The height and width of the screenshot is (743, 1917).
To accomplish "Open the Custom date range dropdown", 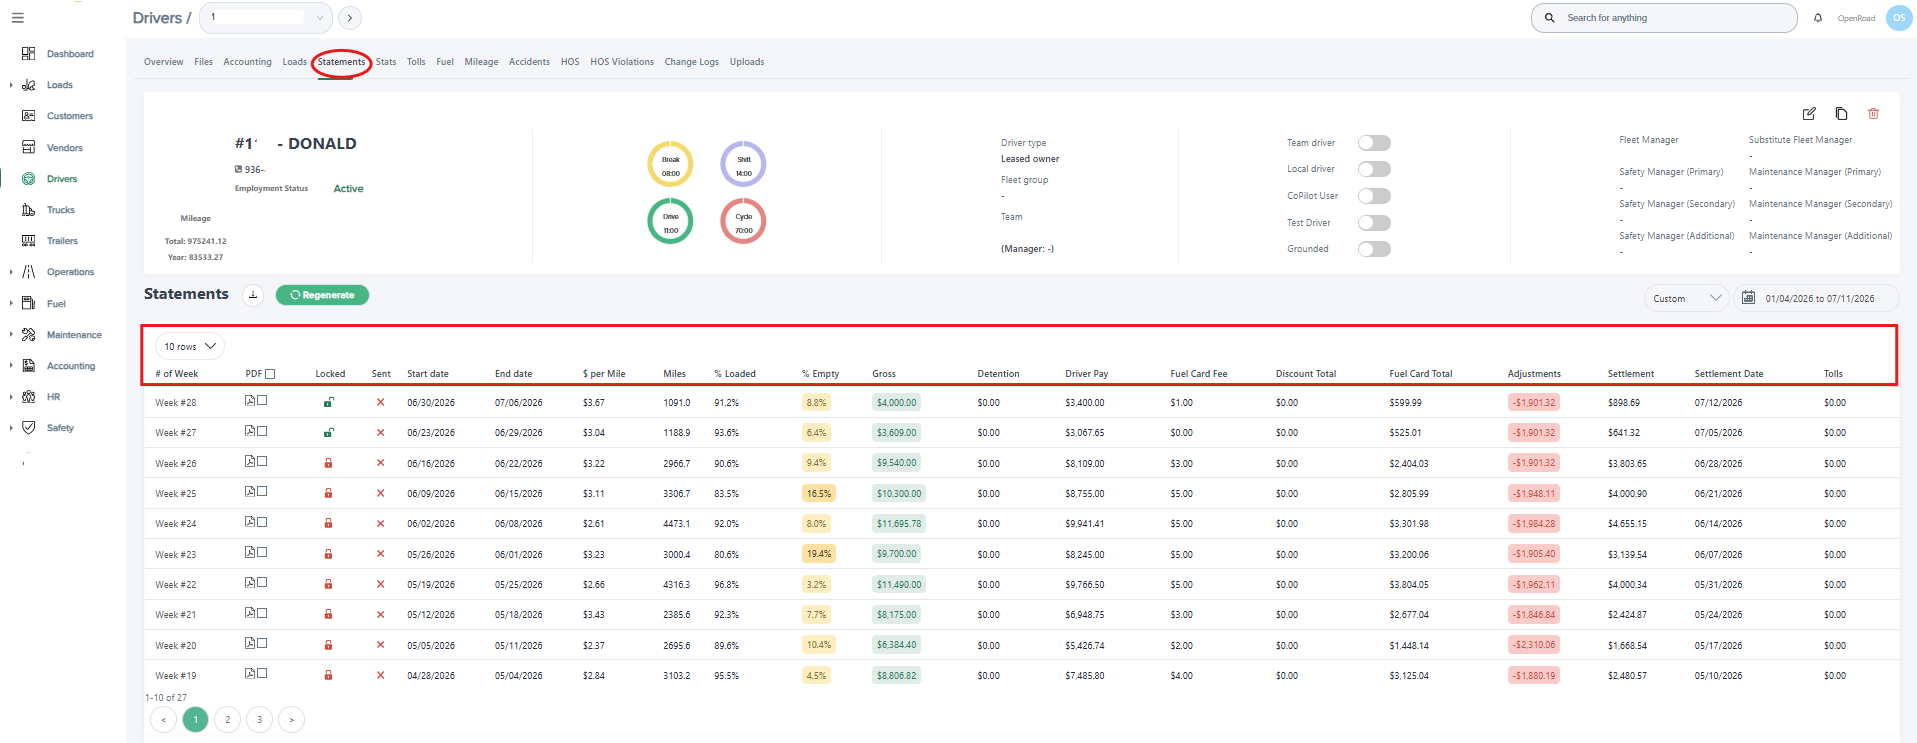I will point(1686,298).
